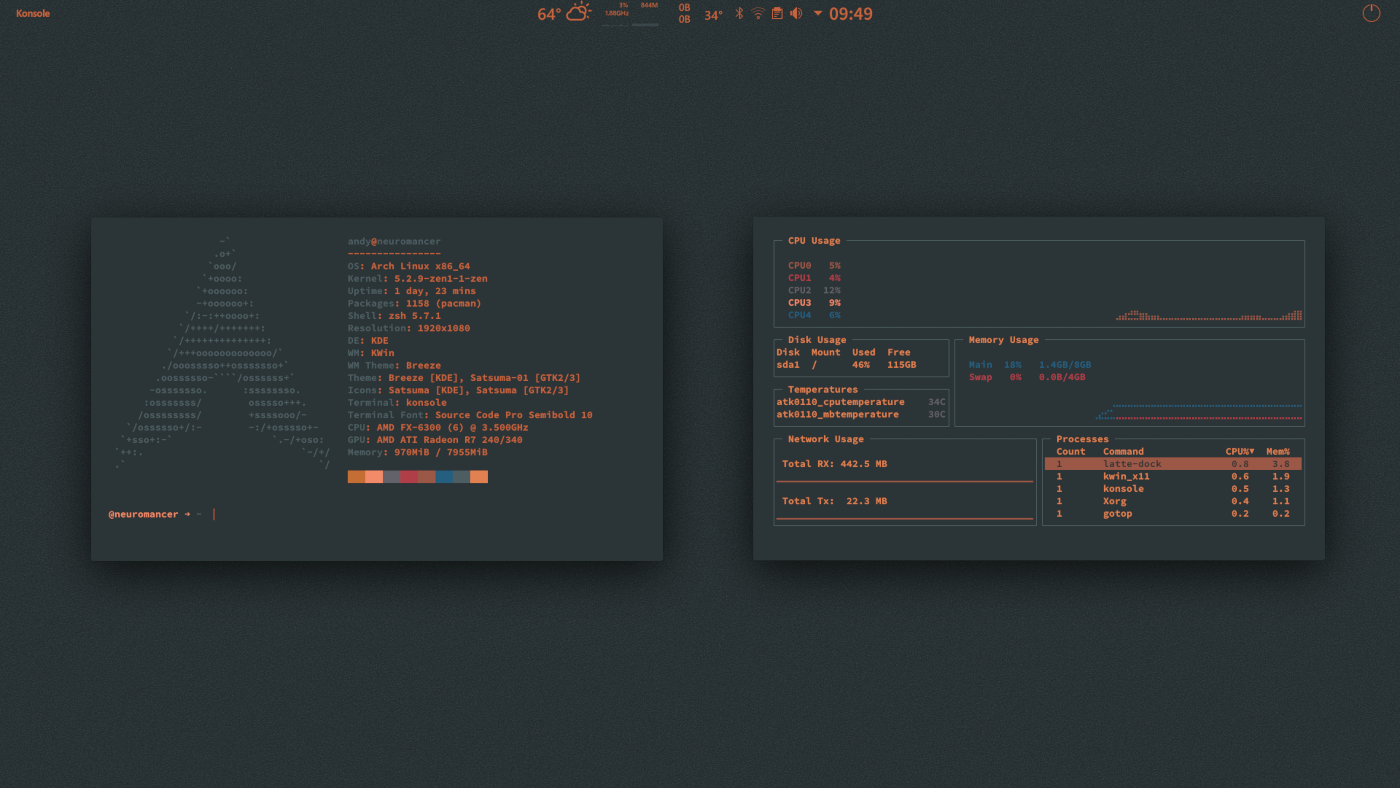Click the Memory: 970MiB / 7955MiB line
1400x788 pixels.
pyautogui.click(x=418, y=452)
